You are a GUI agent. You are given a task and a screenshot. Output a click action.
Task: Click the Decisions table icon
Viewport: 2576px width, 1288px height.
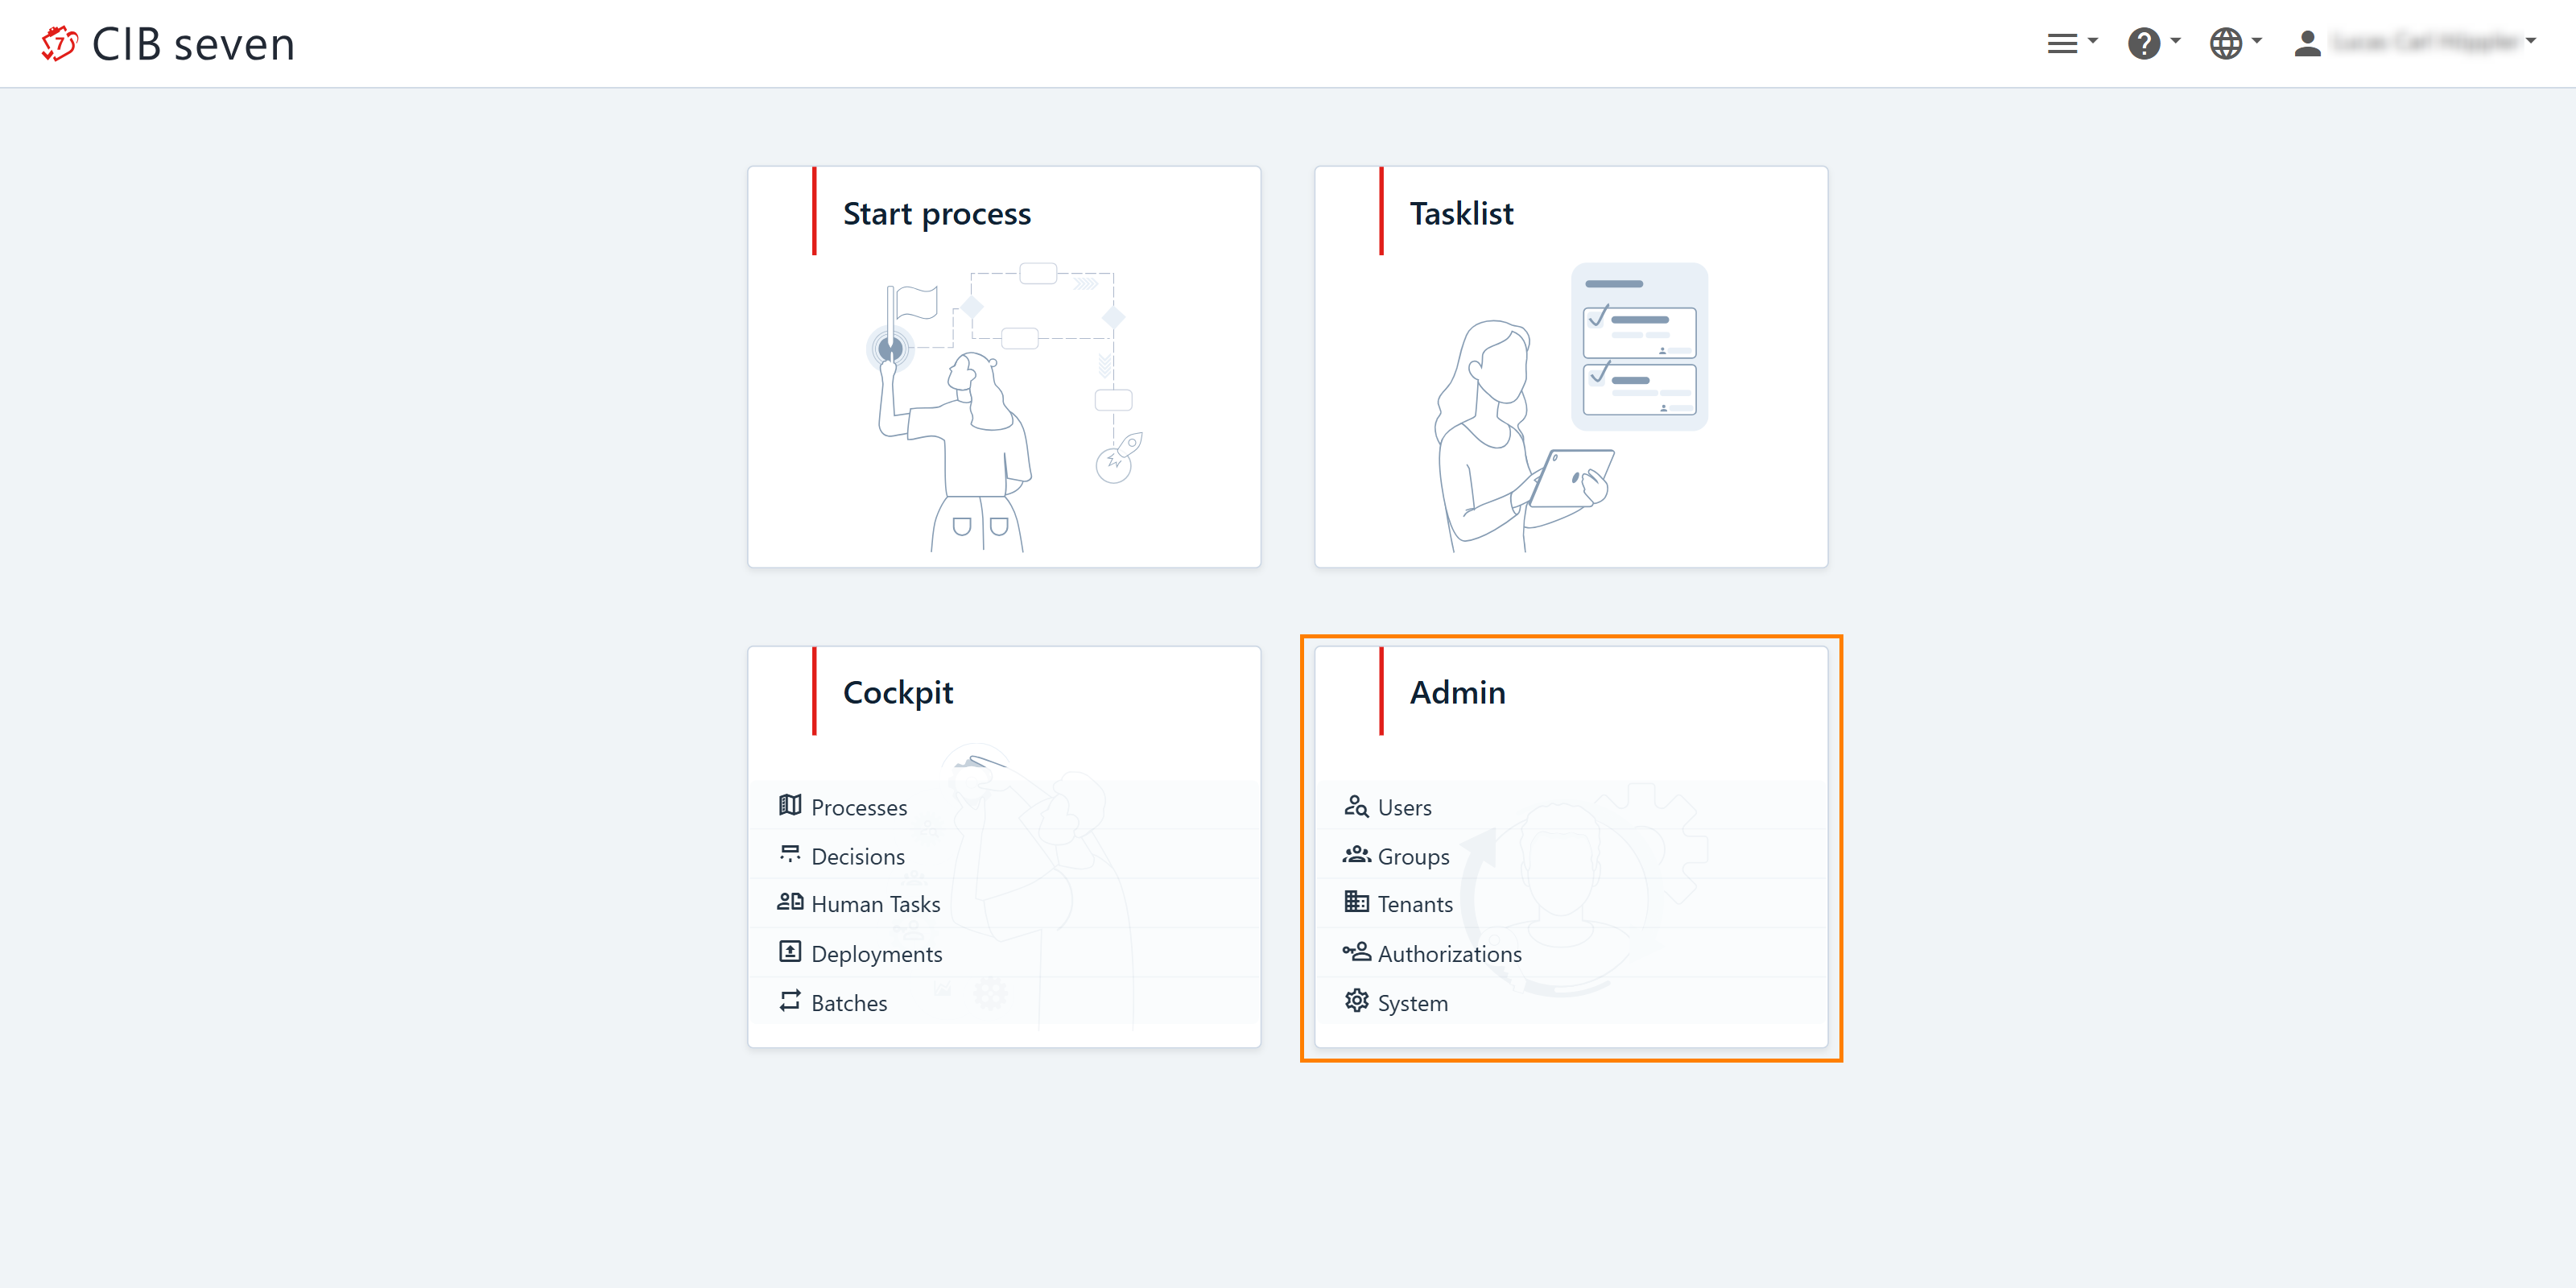point(790,854)
